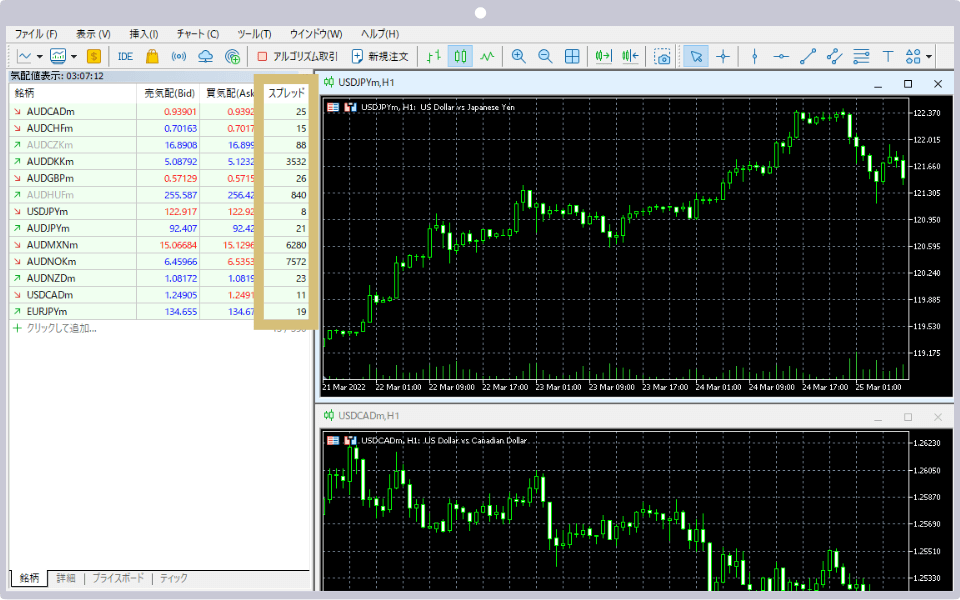Image resolution: width=960 pixels, height=600 pixels.
Task: Click the shapes objects icon
Action: pyautogui.click(x=913, y=56)
